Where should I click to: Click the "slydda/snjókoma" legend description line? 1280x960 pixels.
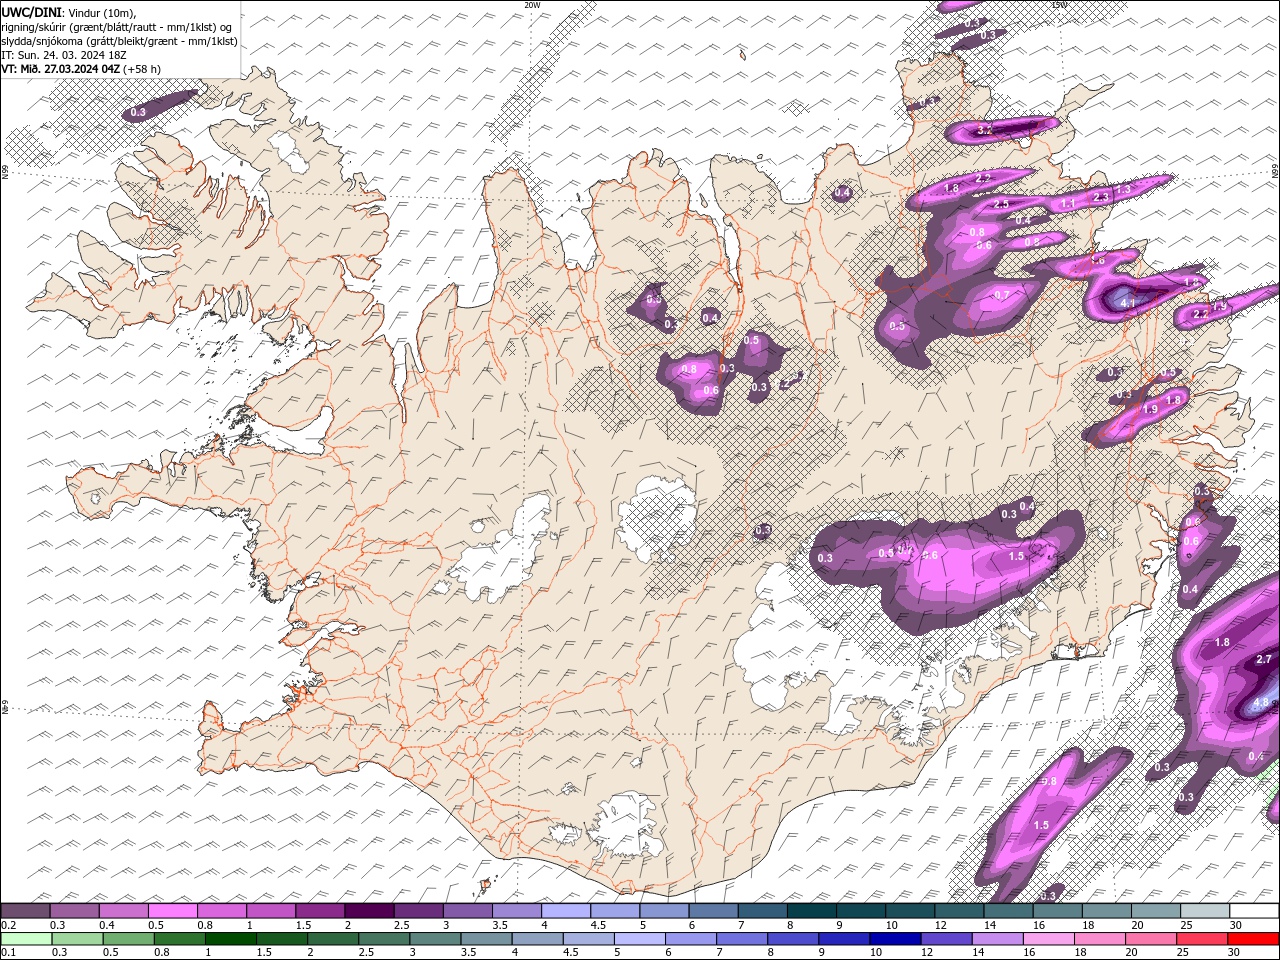tap(119, 41)
